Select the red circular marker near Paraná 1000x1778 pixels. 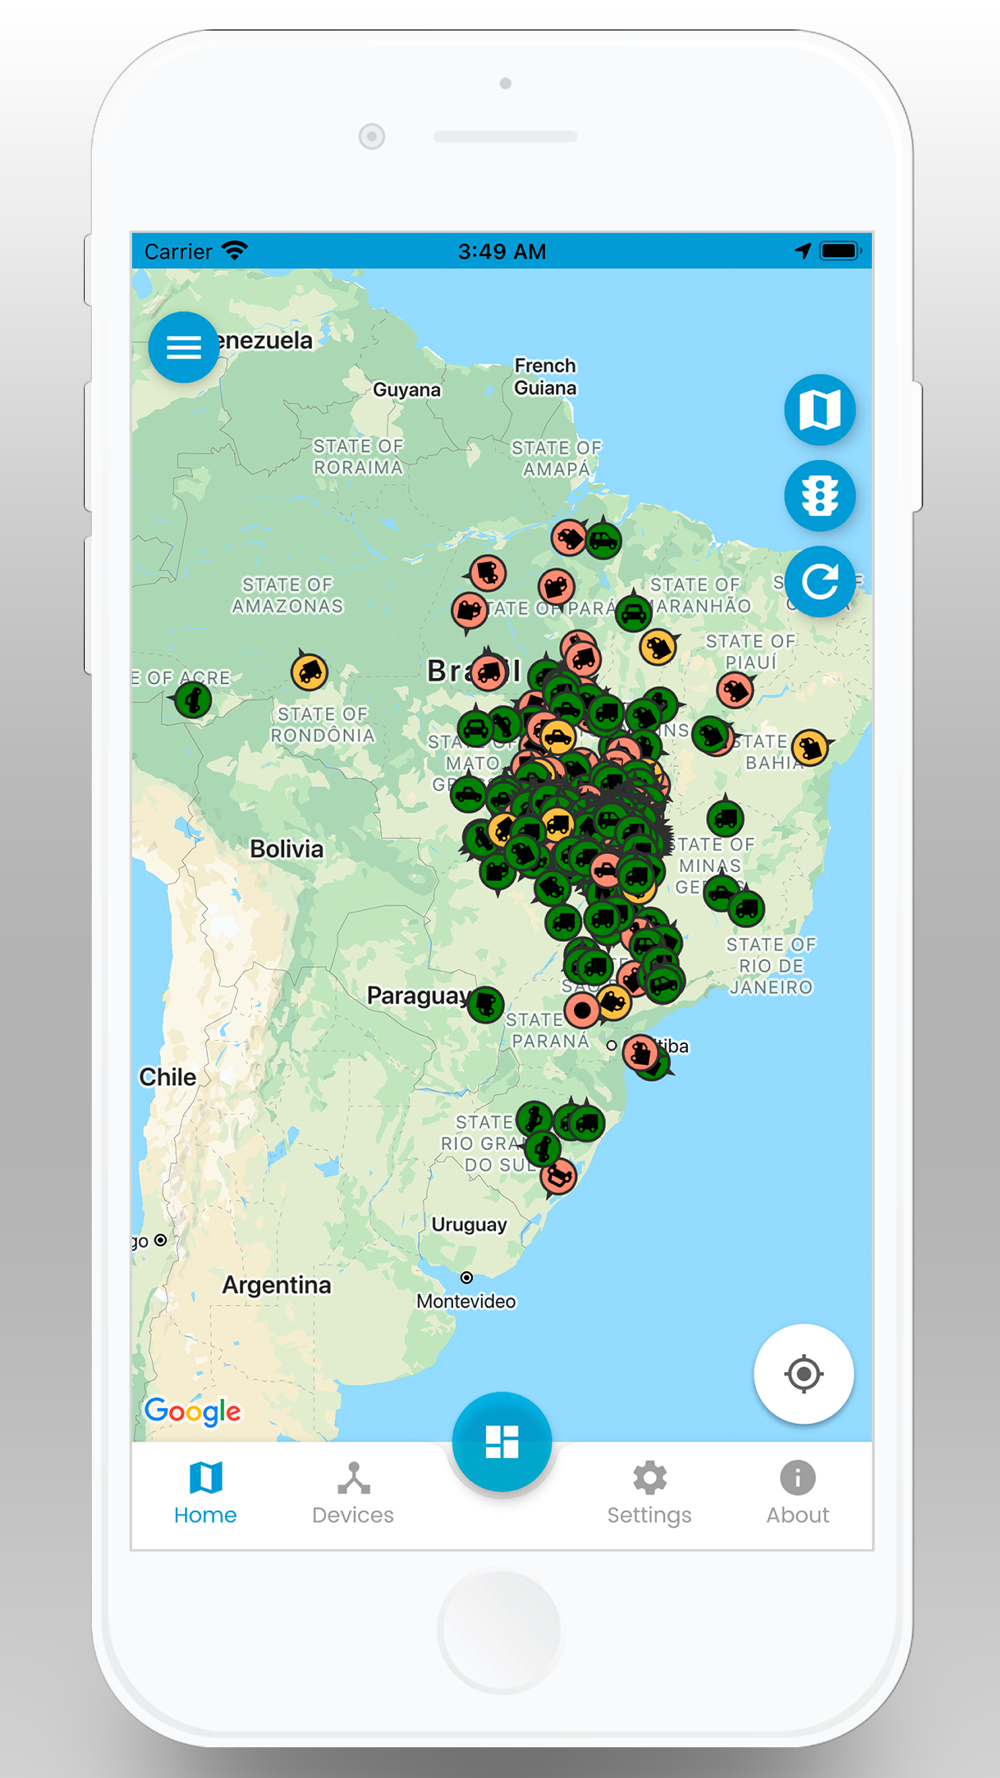[581, 1010]
